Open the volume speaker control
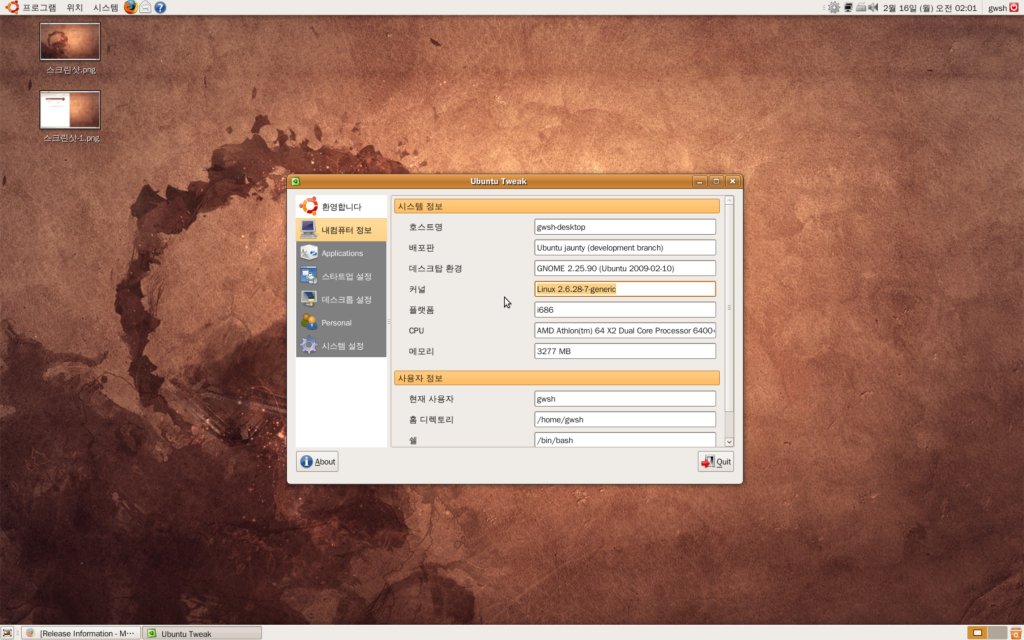The image size is (1024, 640). (x=873, y=7)
